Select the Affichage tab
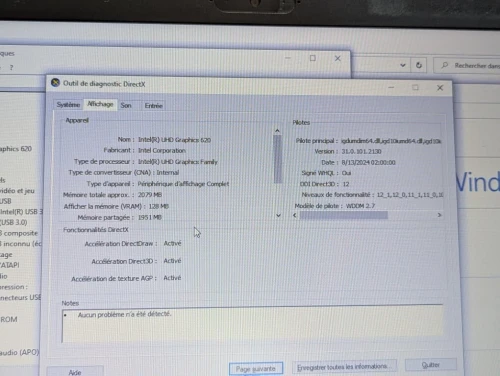Image resolution: width=500 pixels, height=376 pixels. 100,104
